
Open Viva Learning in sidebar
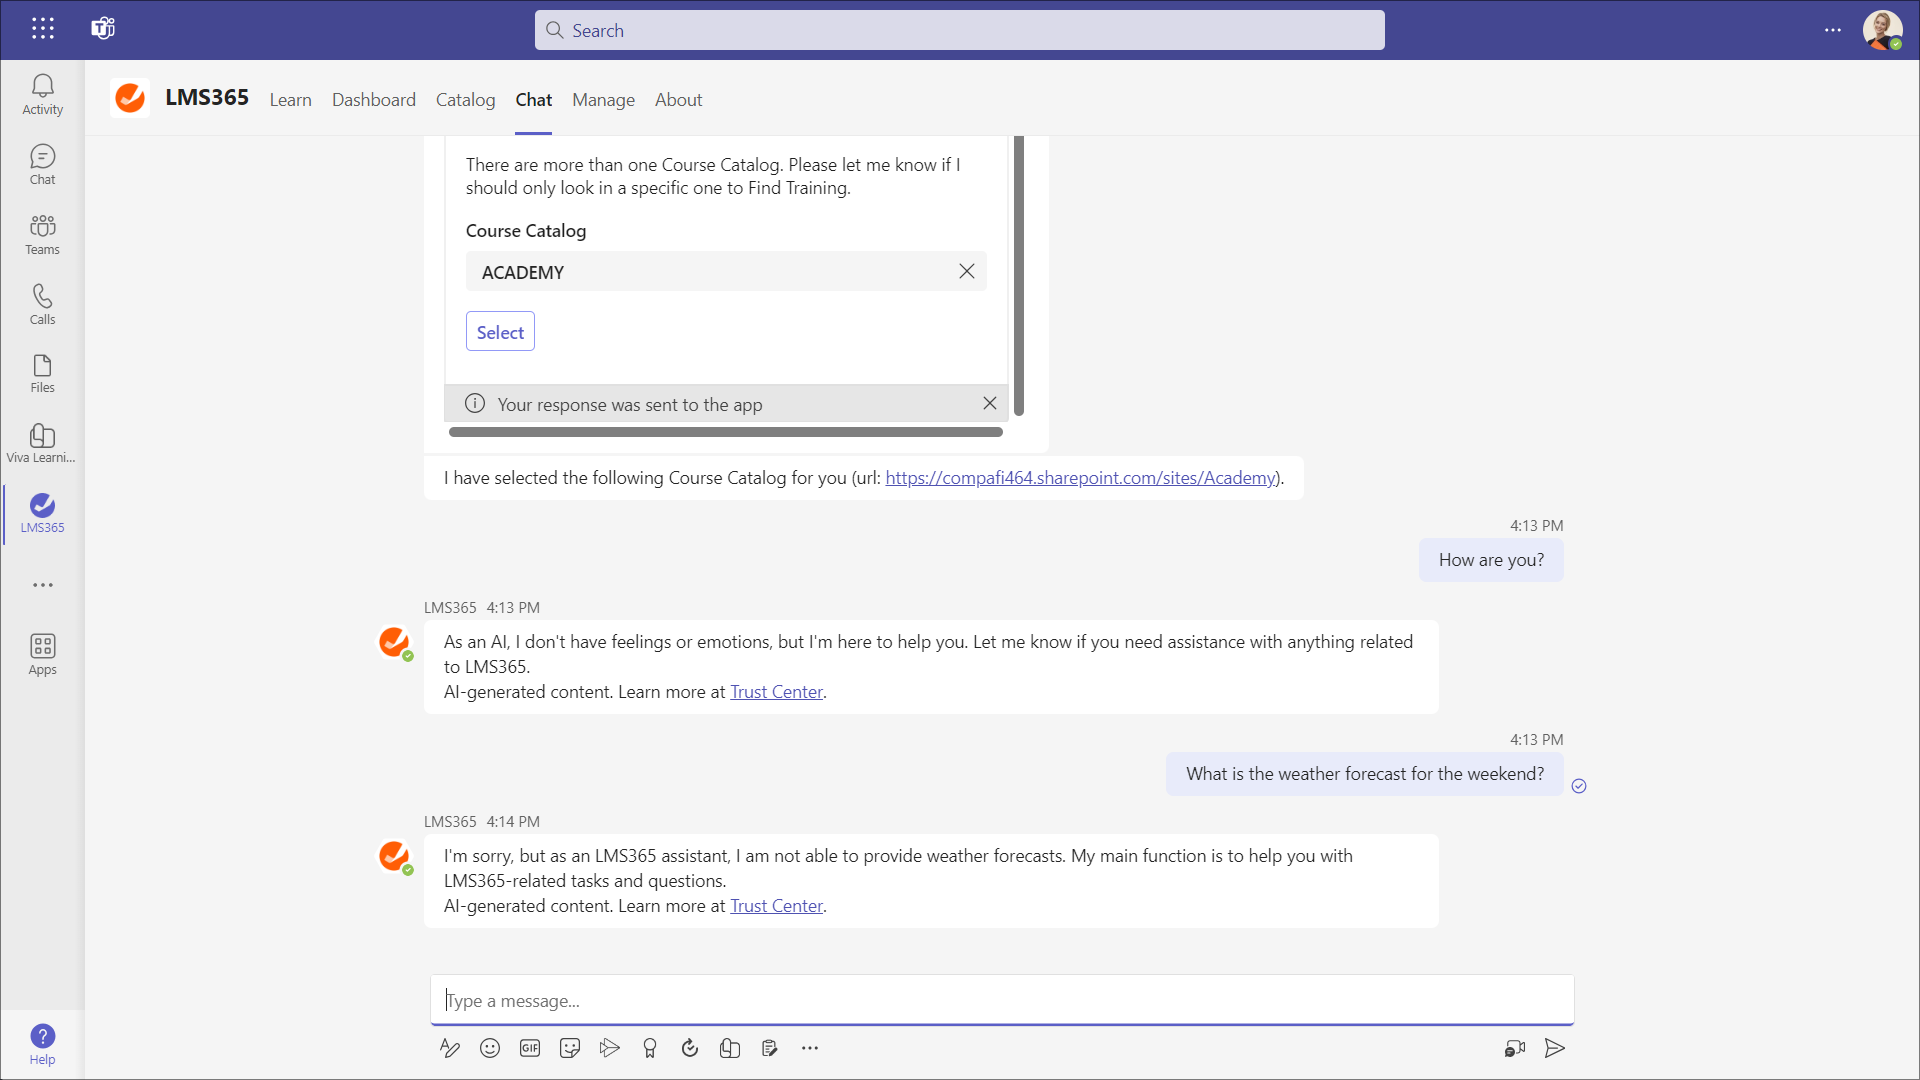(42, 442)
